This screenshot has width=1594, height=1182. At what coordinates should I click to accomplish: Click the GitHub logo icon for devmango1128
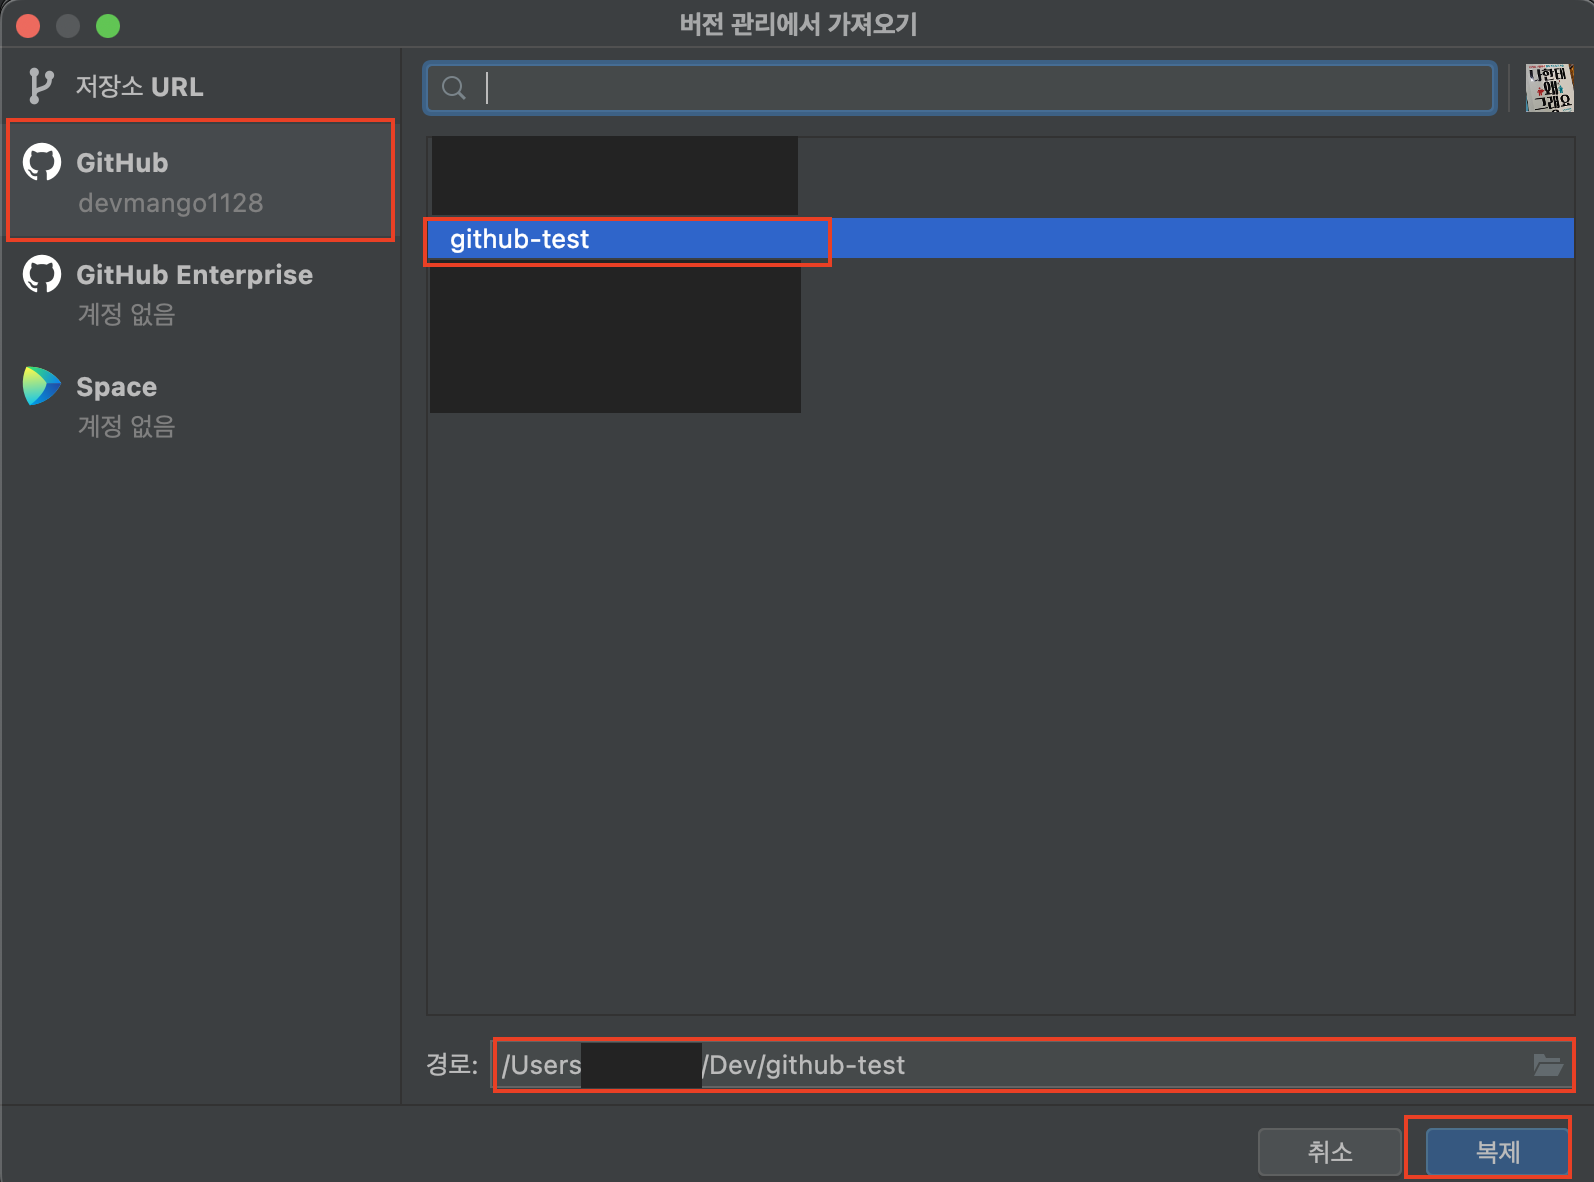(x=42, y=162)
